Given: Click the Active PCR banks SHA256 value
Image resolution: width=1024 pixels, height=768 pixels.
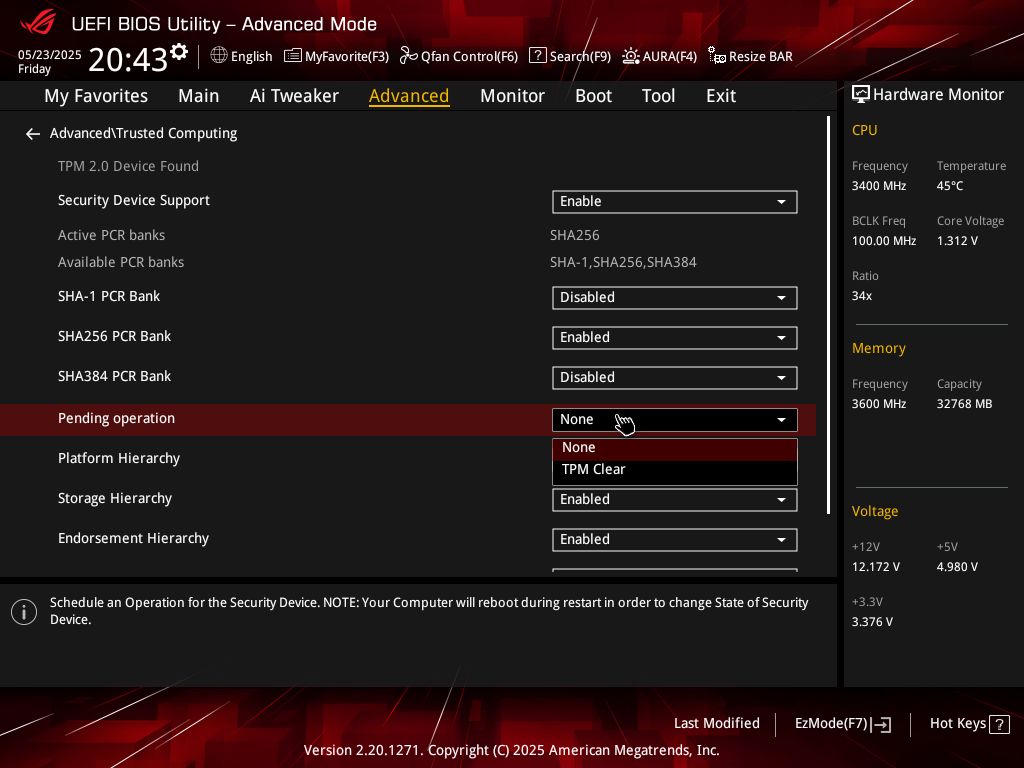Looking at the screenshot, I should click(575, 236).
